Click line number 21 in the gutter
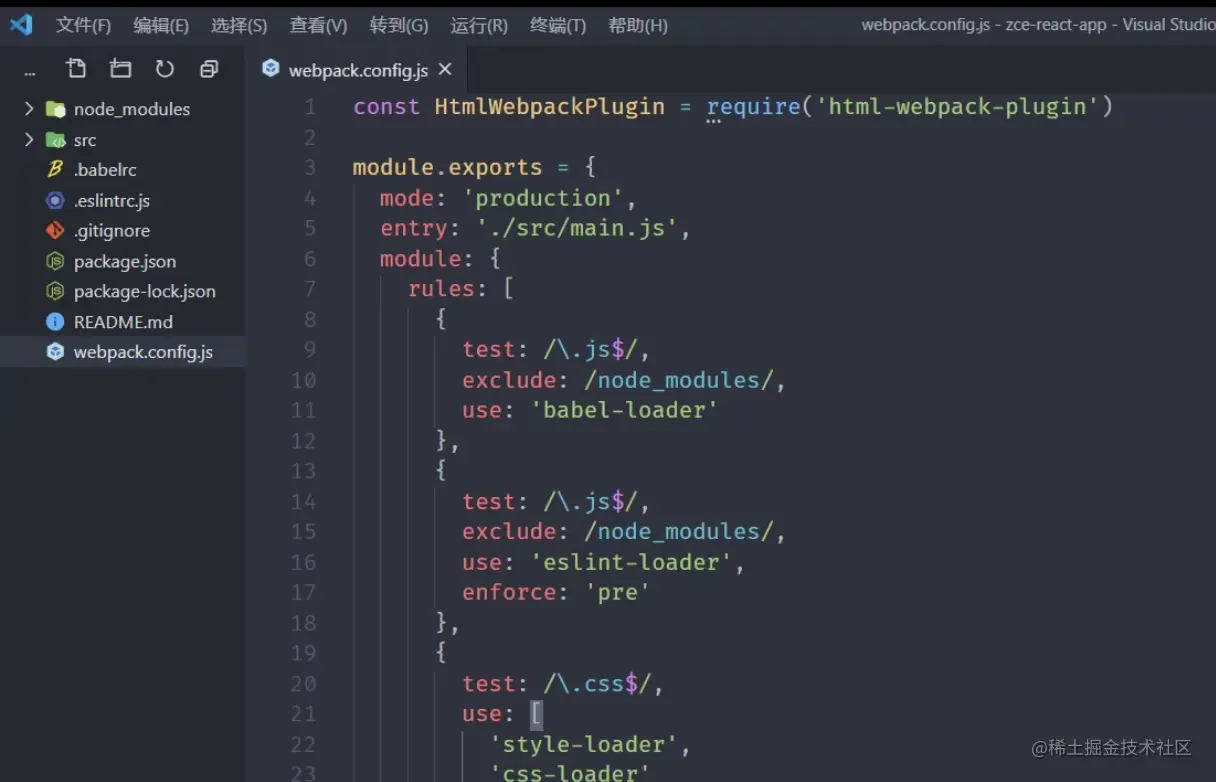The width and height of the screenshot is (1216, 782). (x=304, y=714)
